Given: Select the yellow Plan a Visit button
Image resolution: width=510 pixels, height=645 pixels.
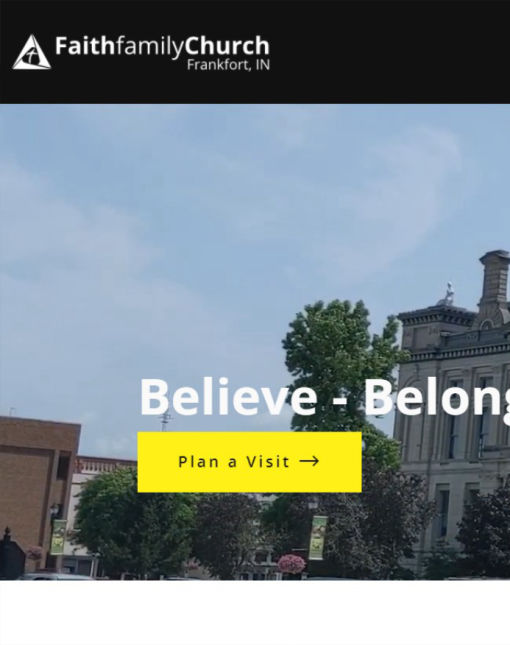Looking at the screenshot, I should [x=249, y=462].
